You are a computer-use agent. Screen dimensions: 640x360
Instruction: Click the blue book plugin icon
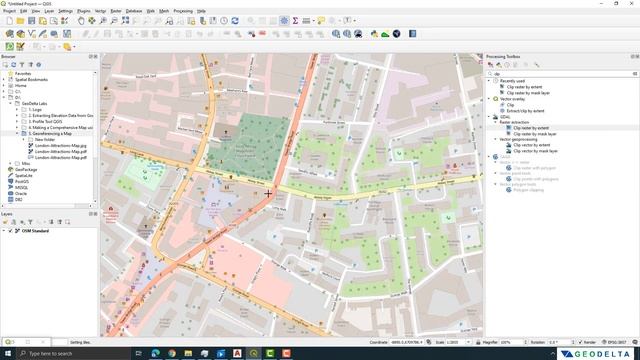(413, 34)
